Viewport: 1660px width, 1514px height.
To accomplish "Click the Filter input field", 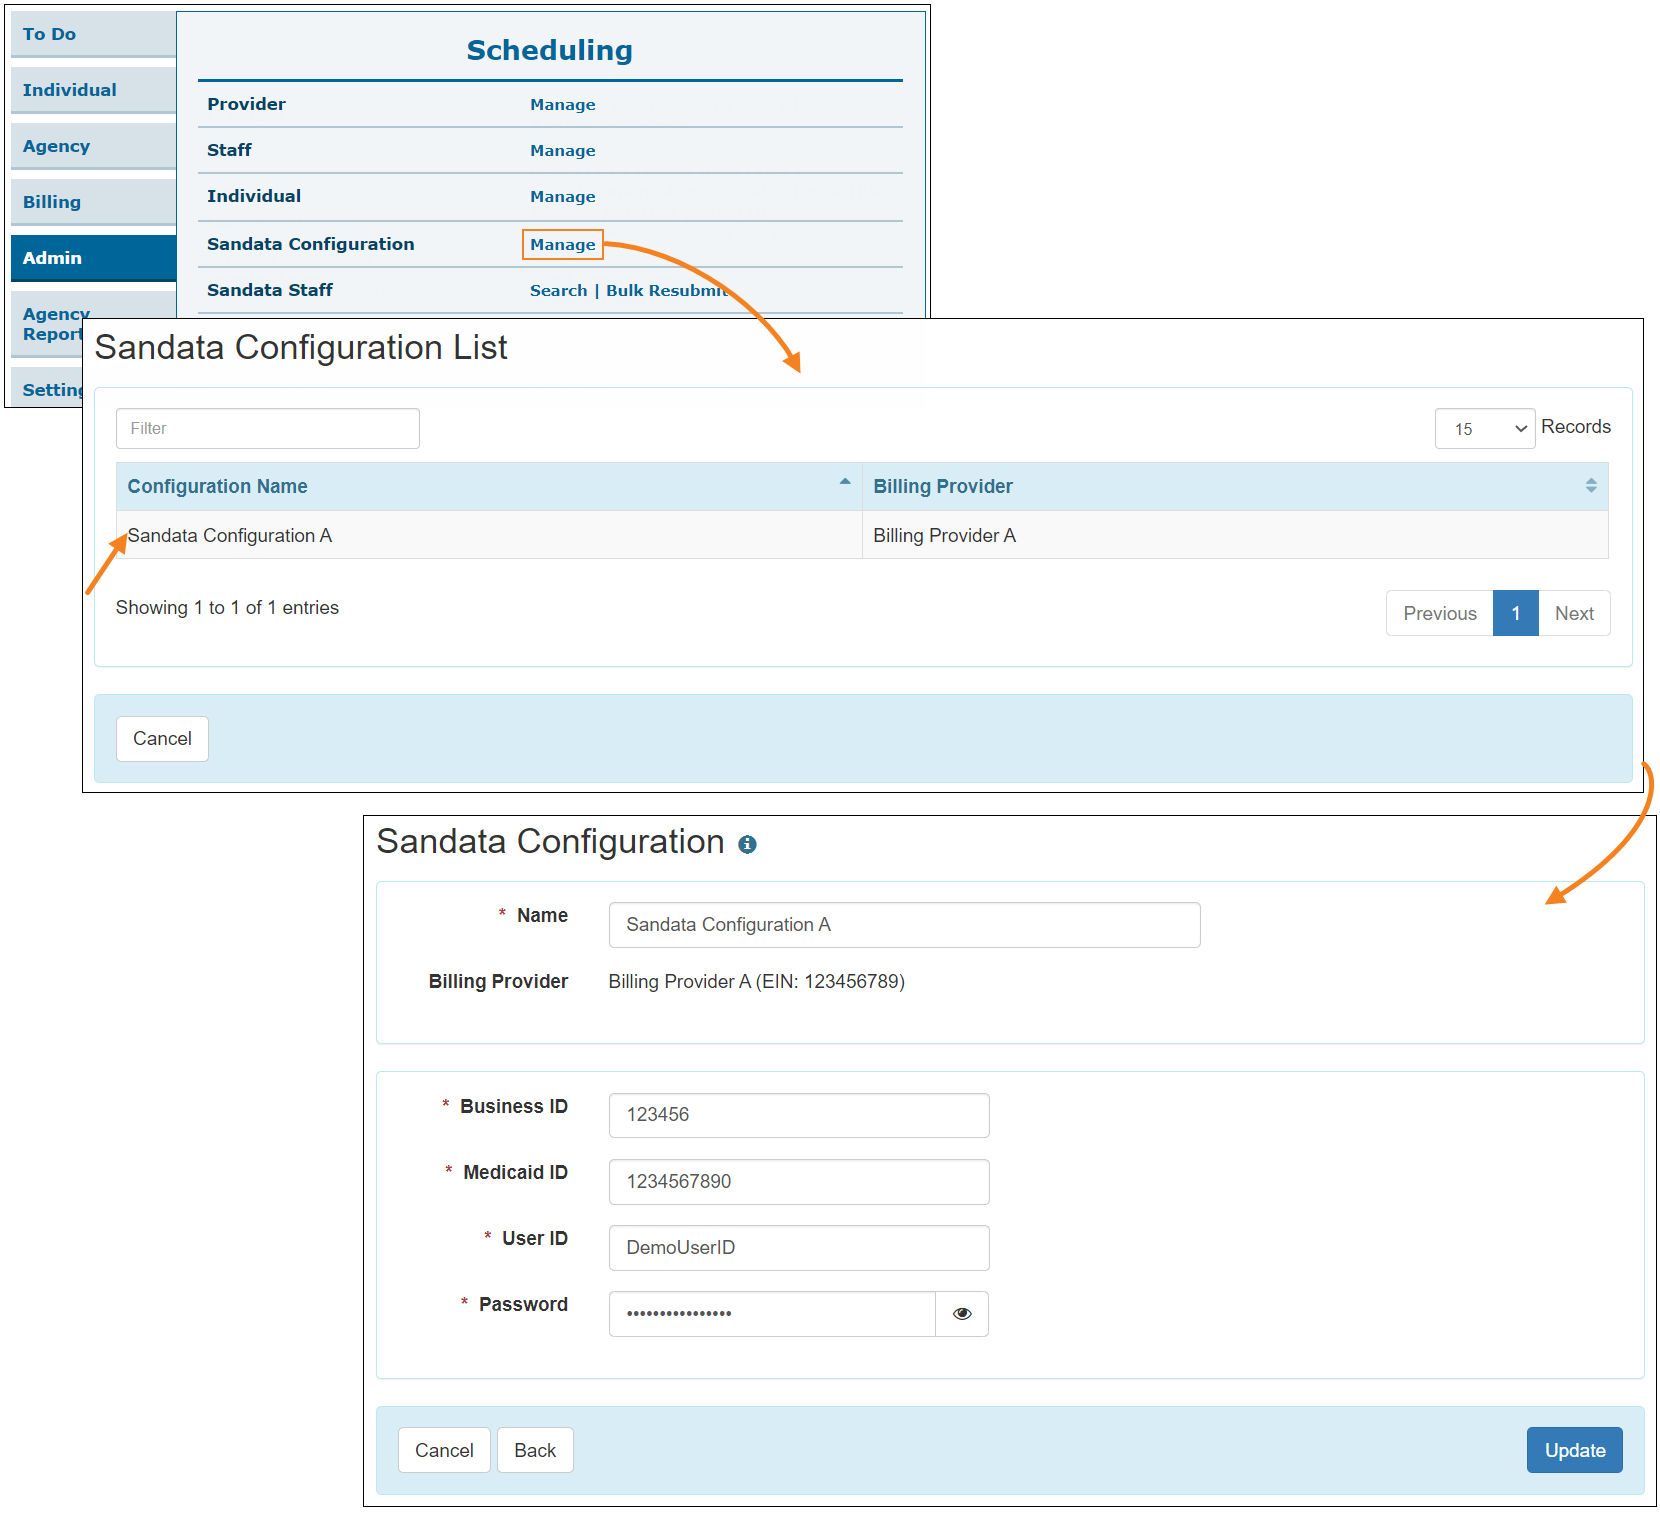I will click(x=268, y=428).
